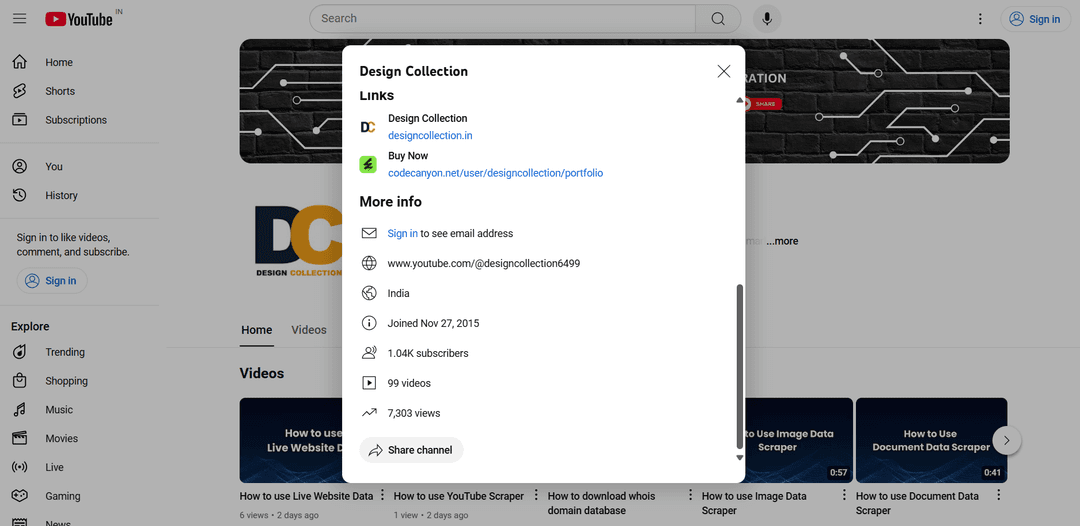The image size is (1080, 526).
Task: Click the dialog scrollbar up arrow
Action: click(x=740, y=101)
